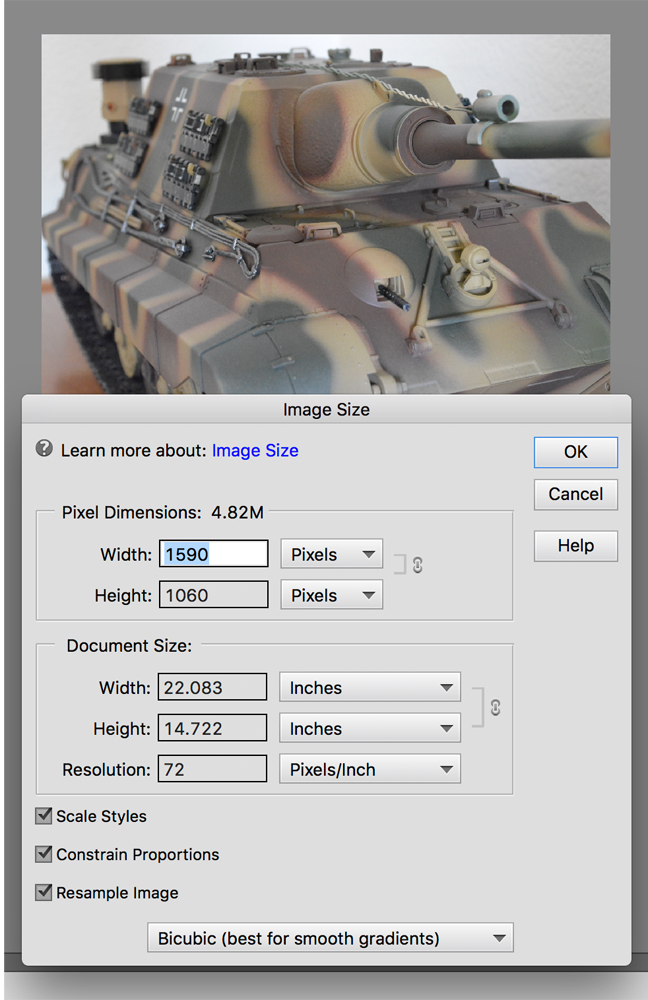Open the pixel width units dropdown
Screen dimensions: 648x1000
point(331,554)
